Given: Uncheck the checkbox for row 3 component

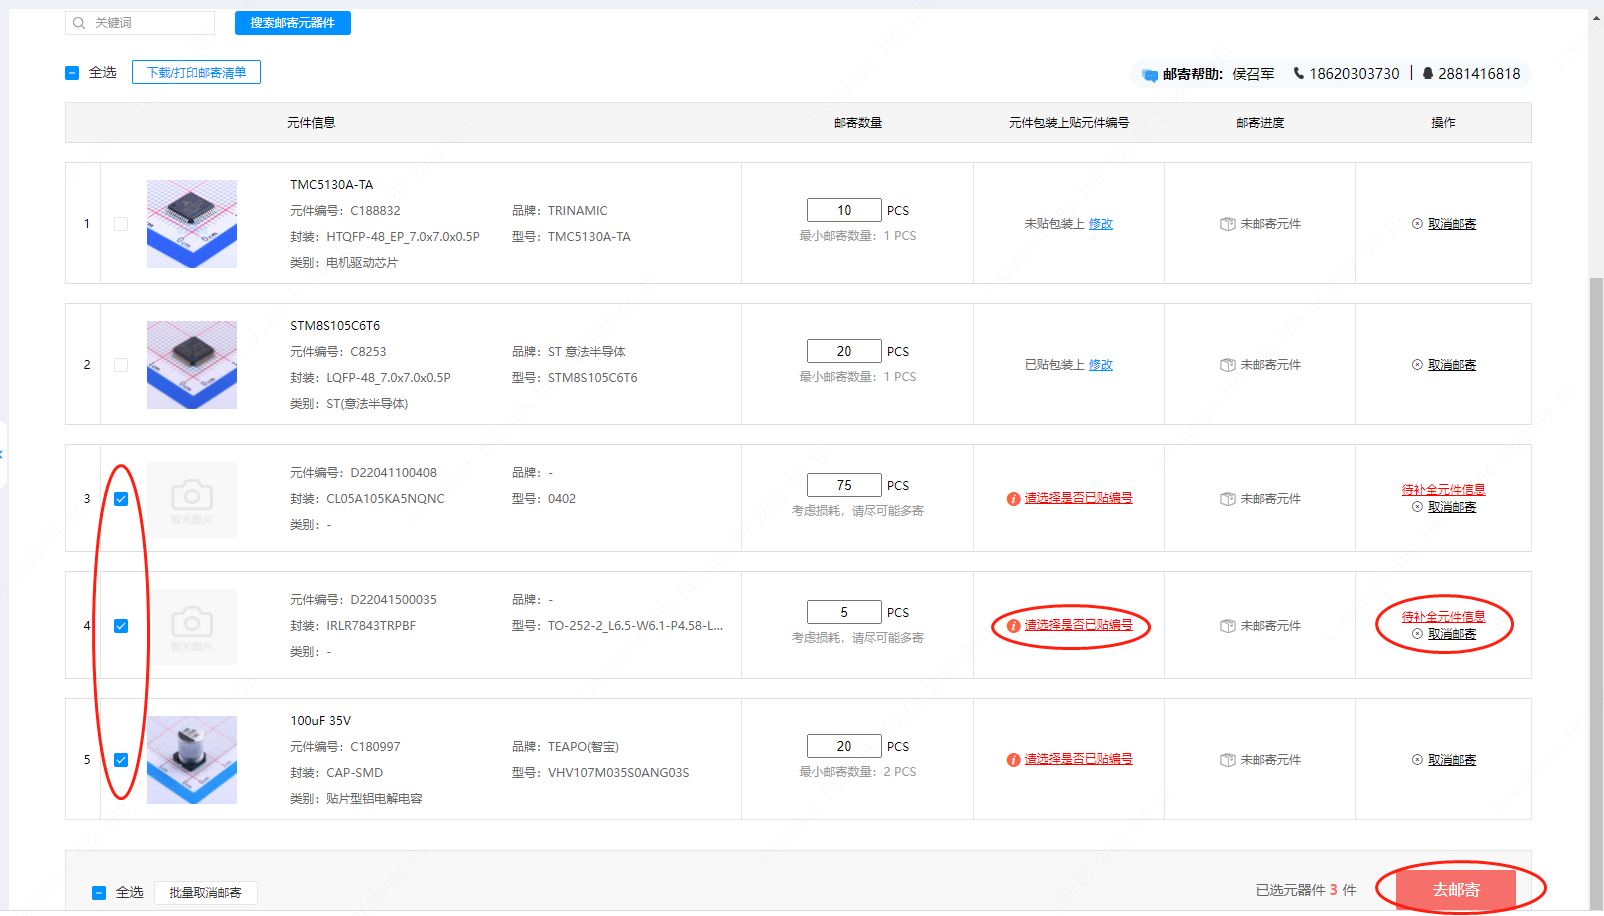Looking at the screenshot, I should [x=121, y=499].
